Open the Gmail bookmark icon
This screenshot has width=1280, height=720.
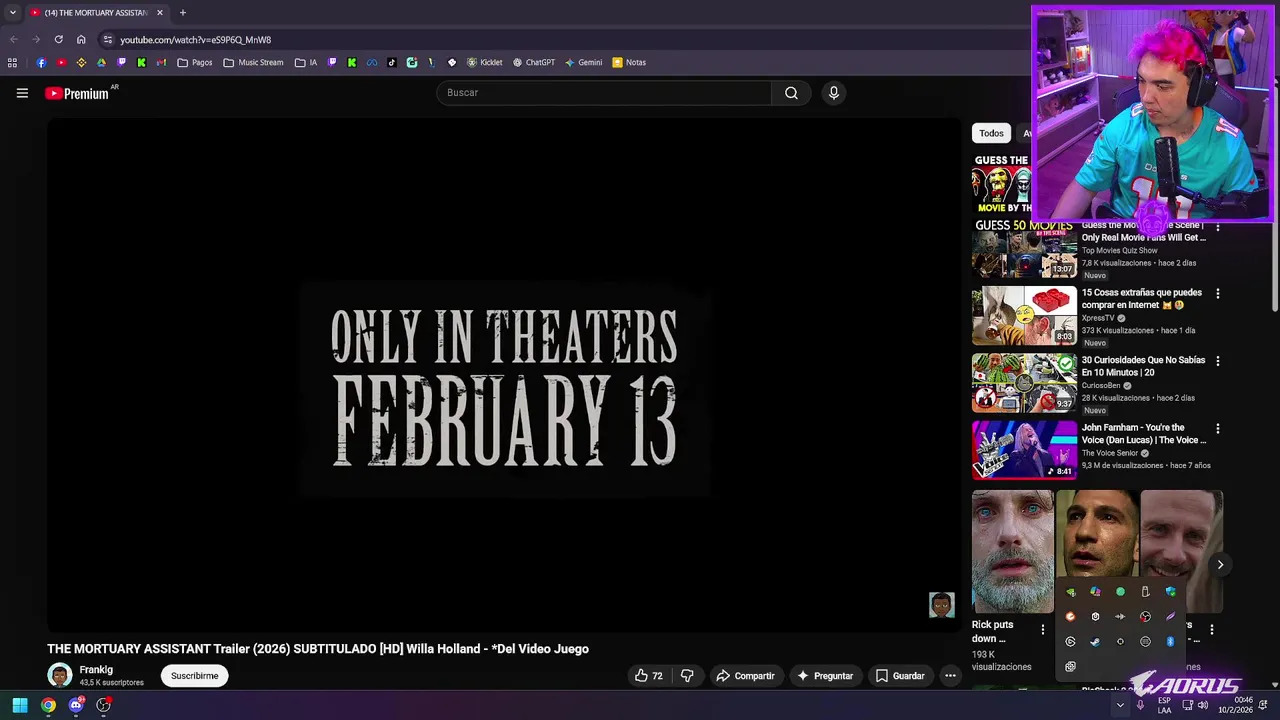coord(161,62)
